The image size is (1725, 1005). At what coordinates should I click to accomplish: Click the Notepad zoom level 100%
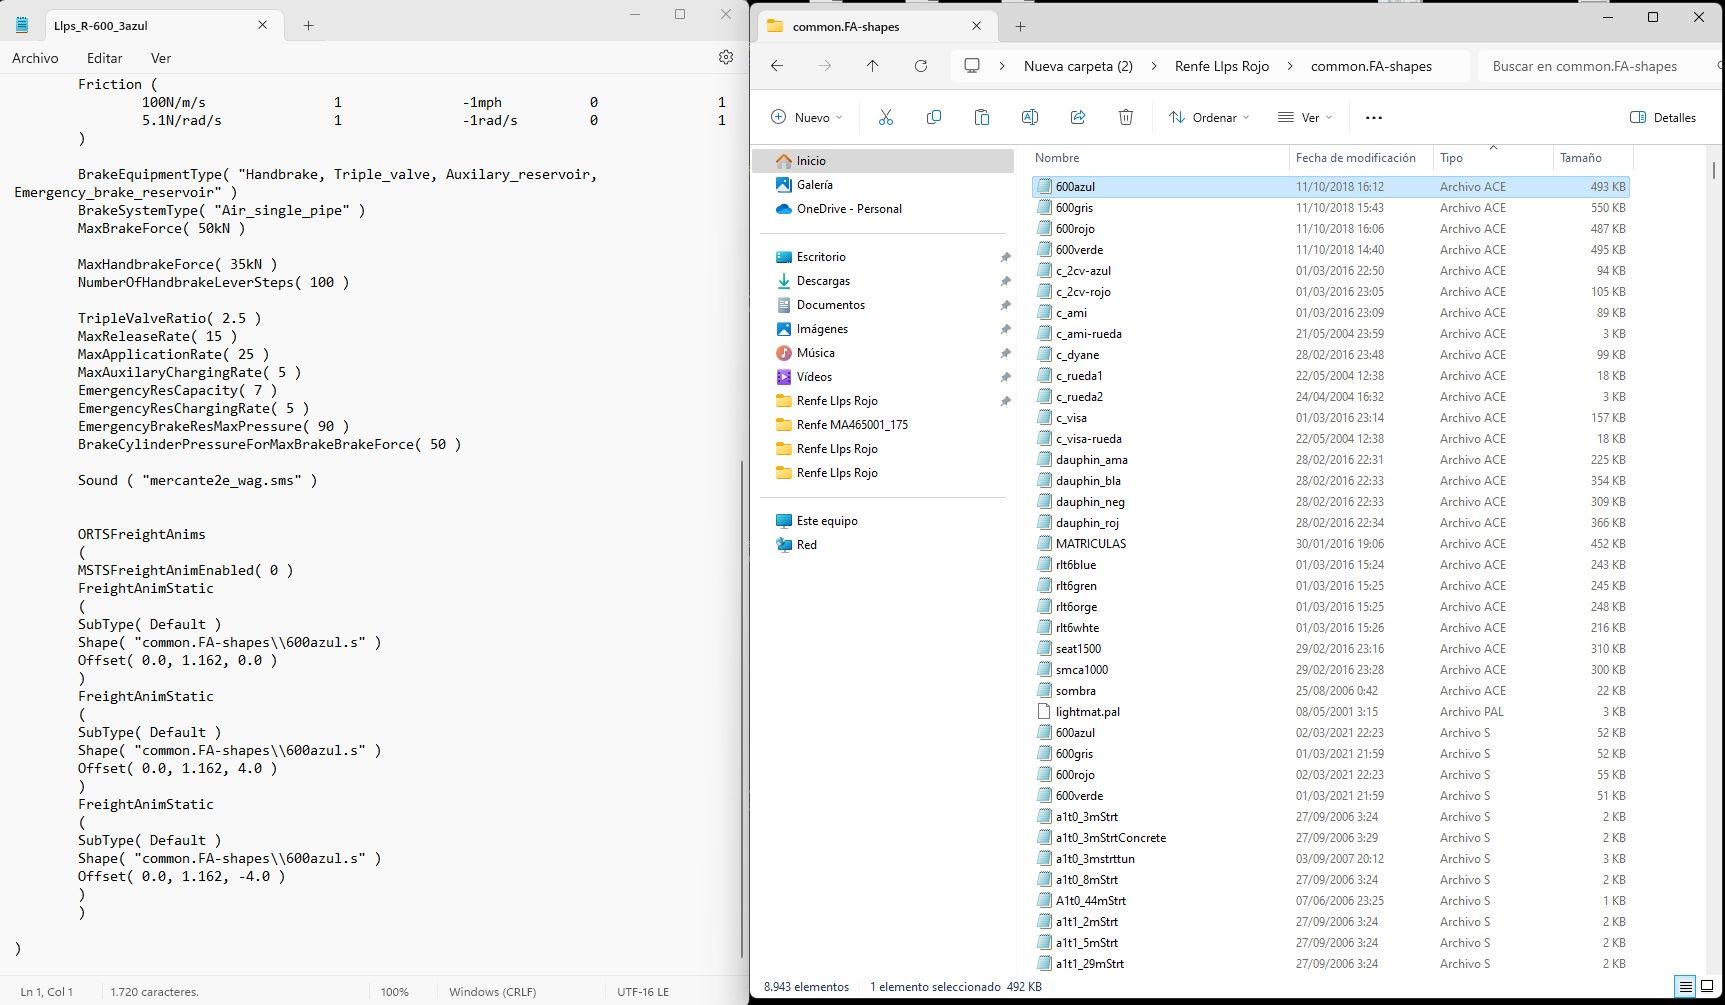click(394, 992)
